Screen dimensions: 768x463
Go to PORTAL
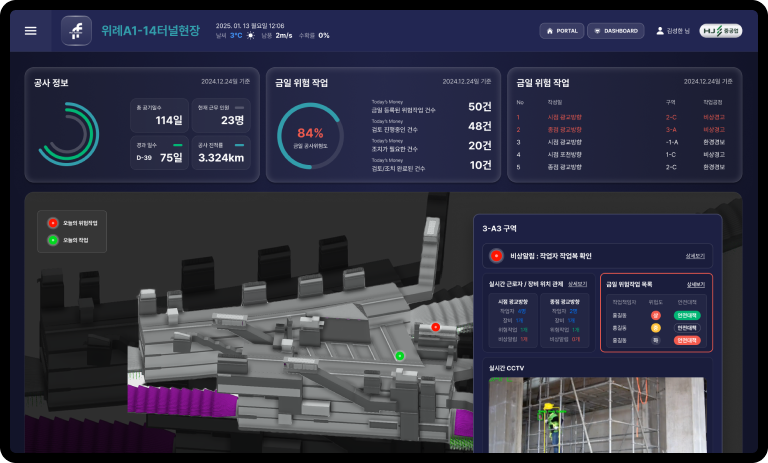point(562,31)
